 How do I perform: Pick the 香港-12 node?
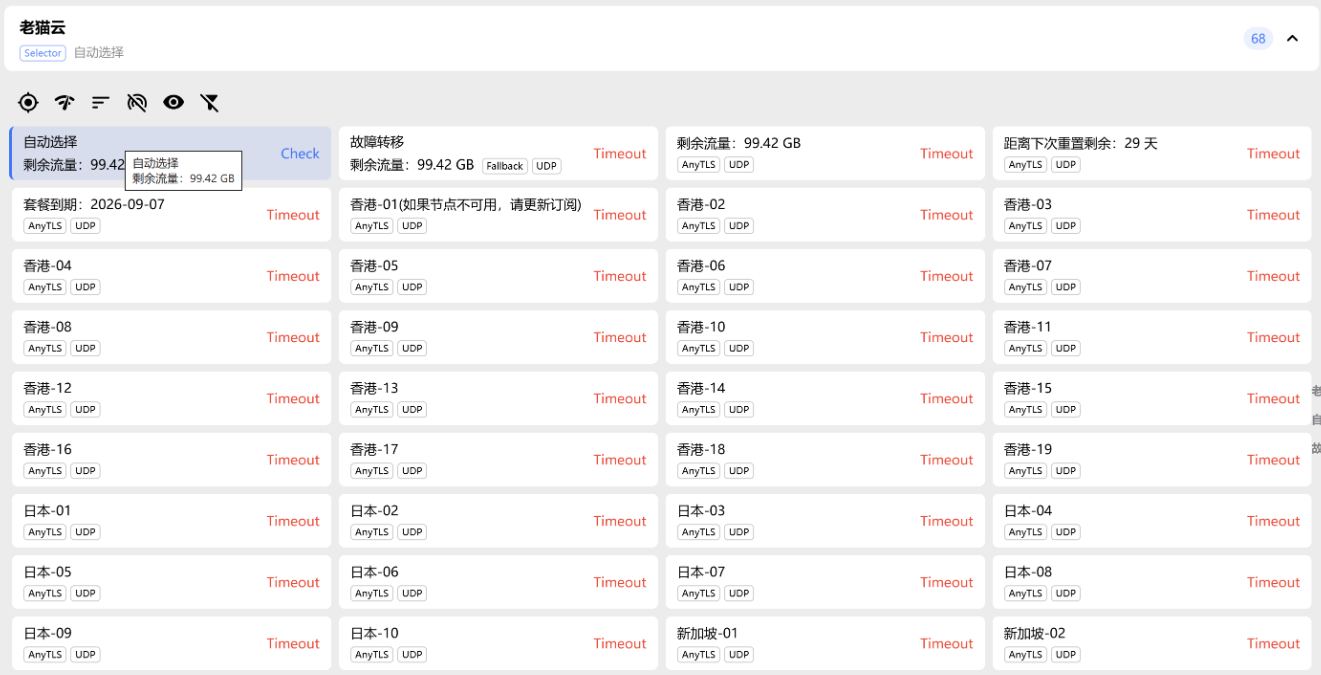coord(171,398)
